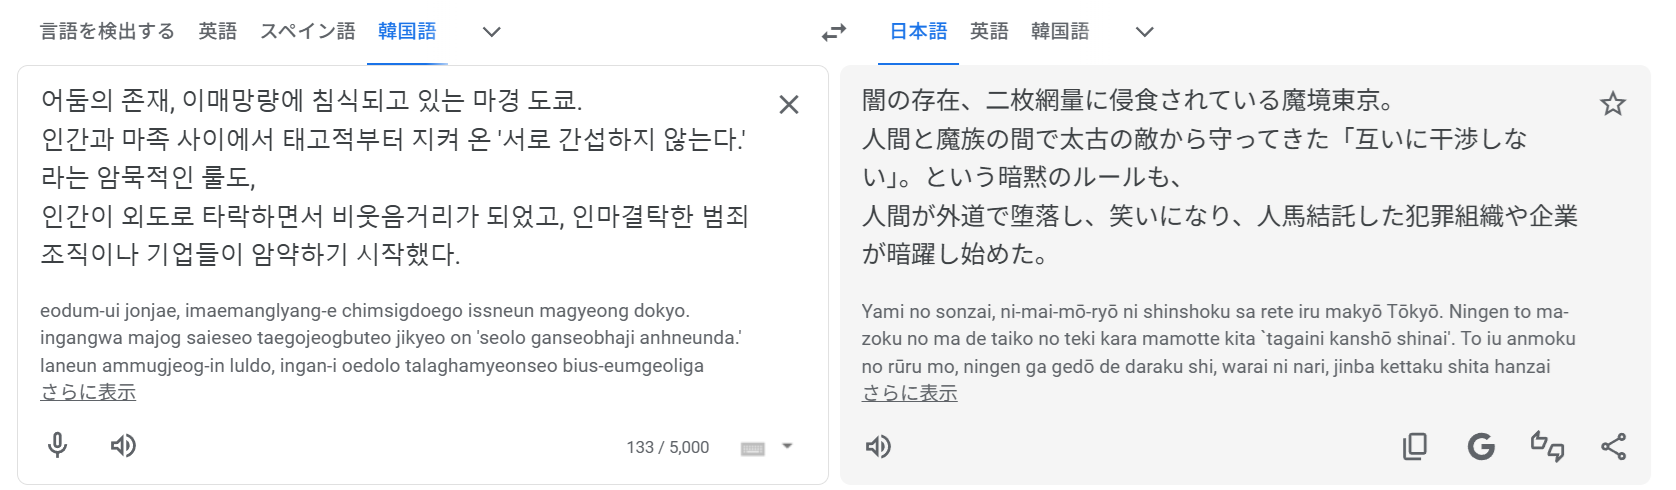Show more of source romanization

click(88, 392)
